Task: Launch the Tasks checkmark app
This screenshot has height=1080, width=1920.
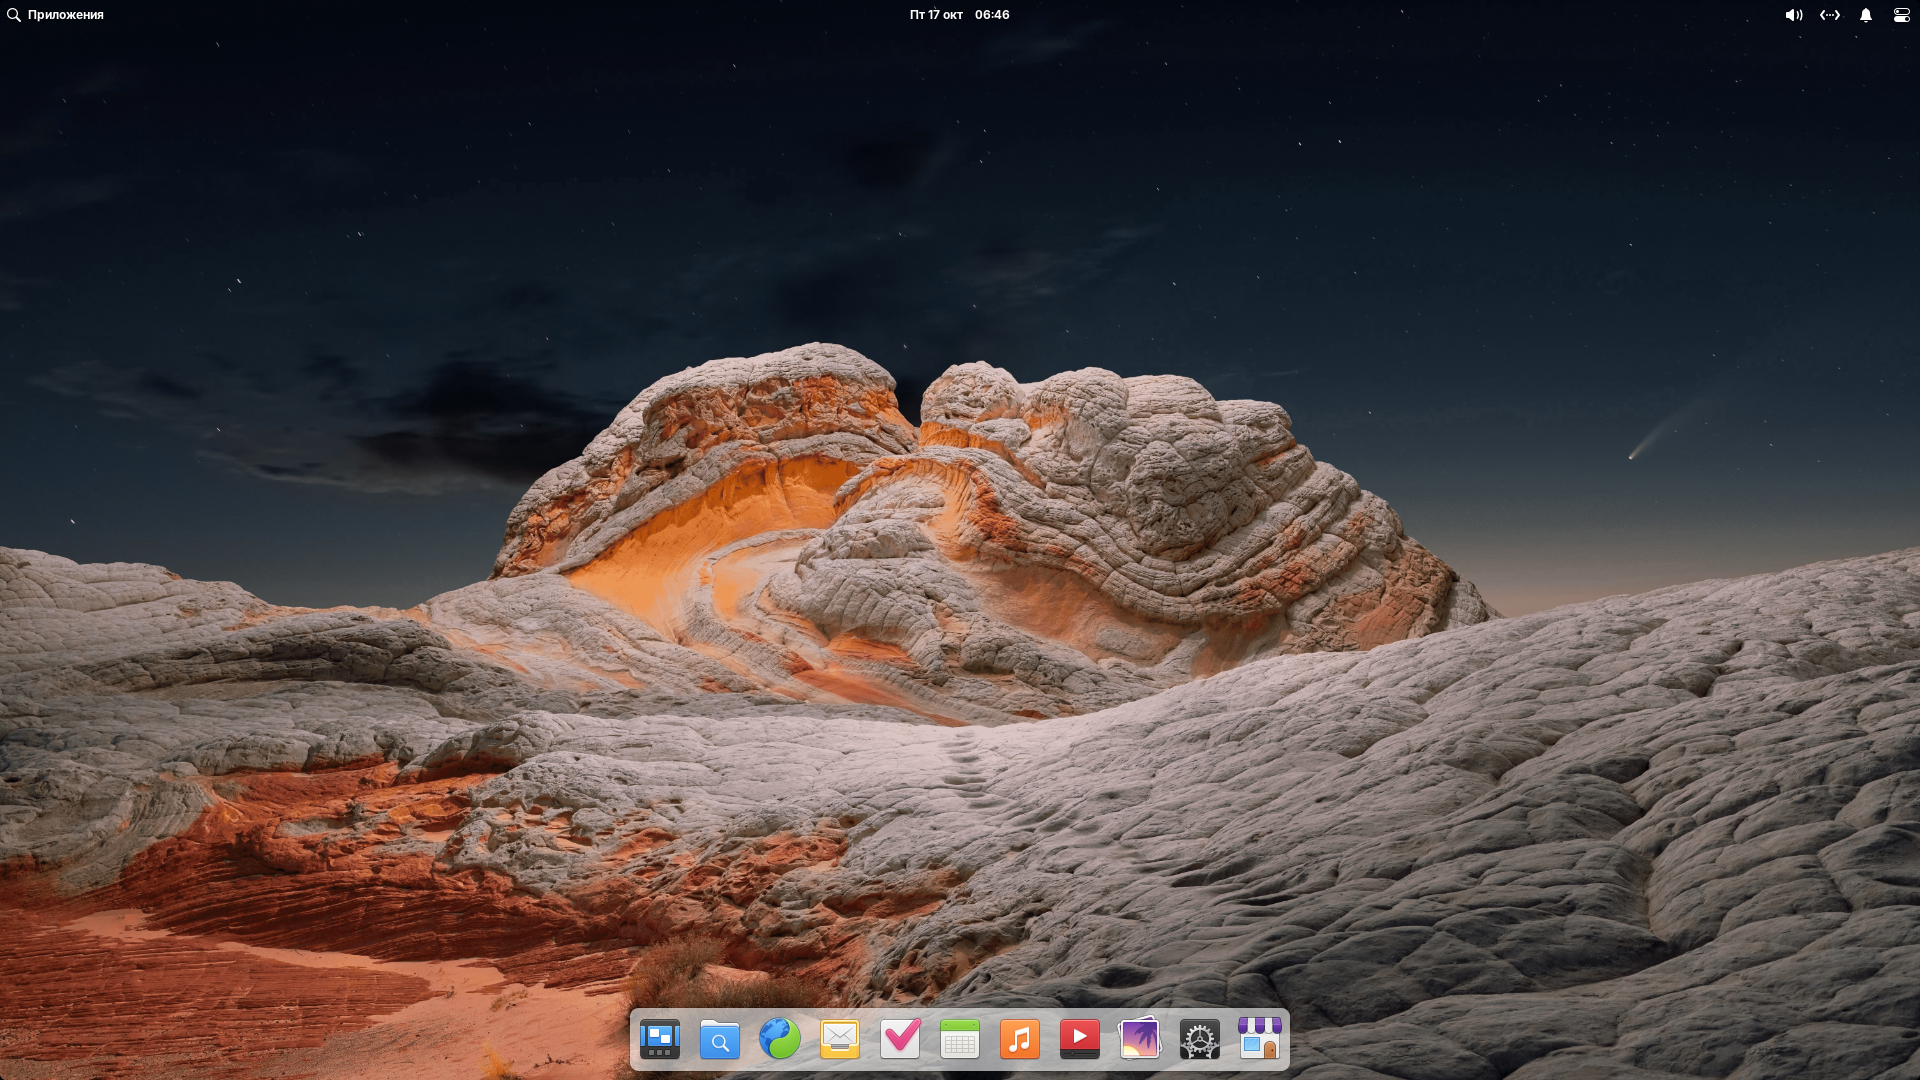Action: 900,1039
